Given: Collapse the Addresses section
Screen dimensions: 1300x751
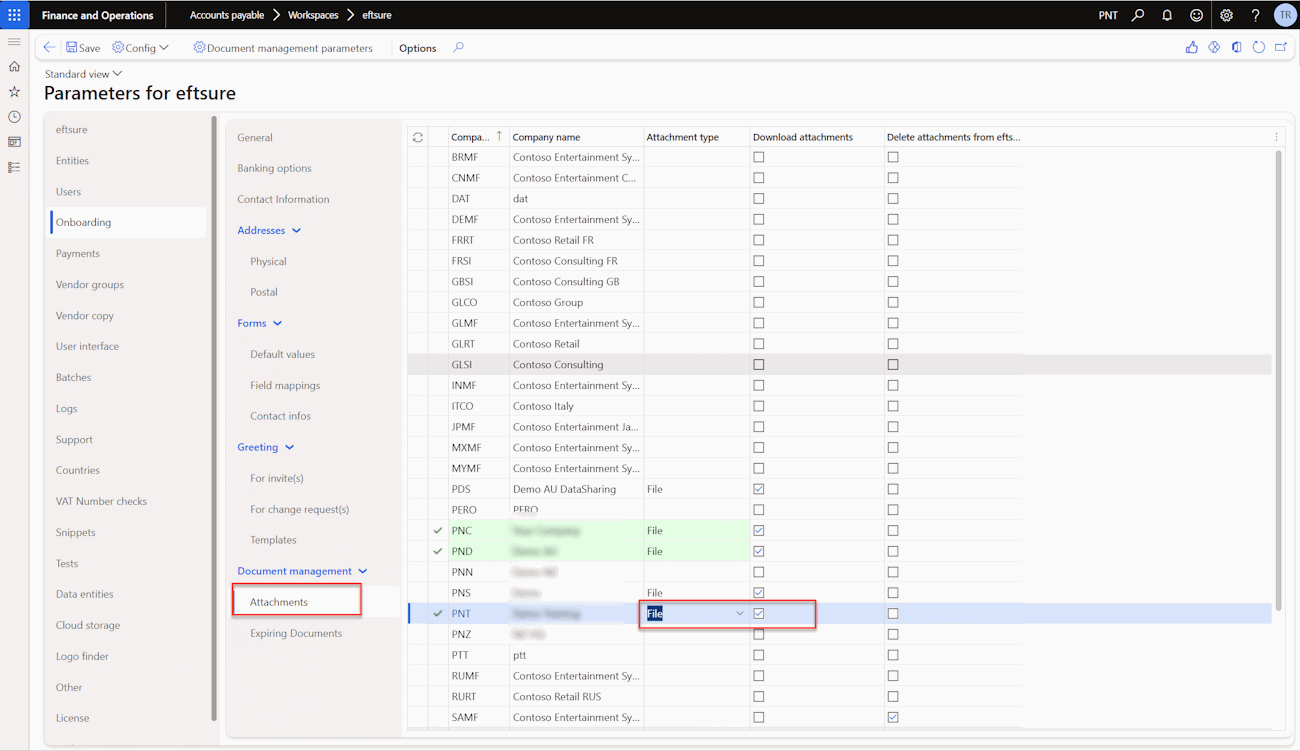Looking at the screenshot, I should tap(269, 230).
